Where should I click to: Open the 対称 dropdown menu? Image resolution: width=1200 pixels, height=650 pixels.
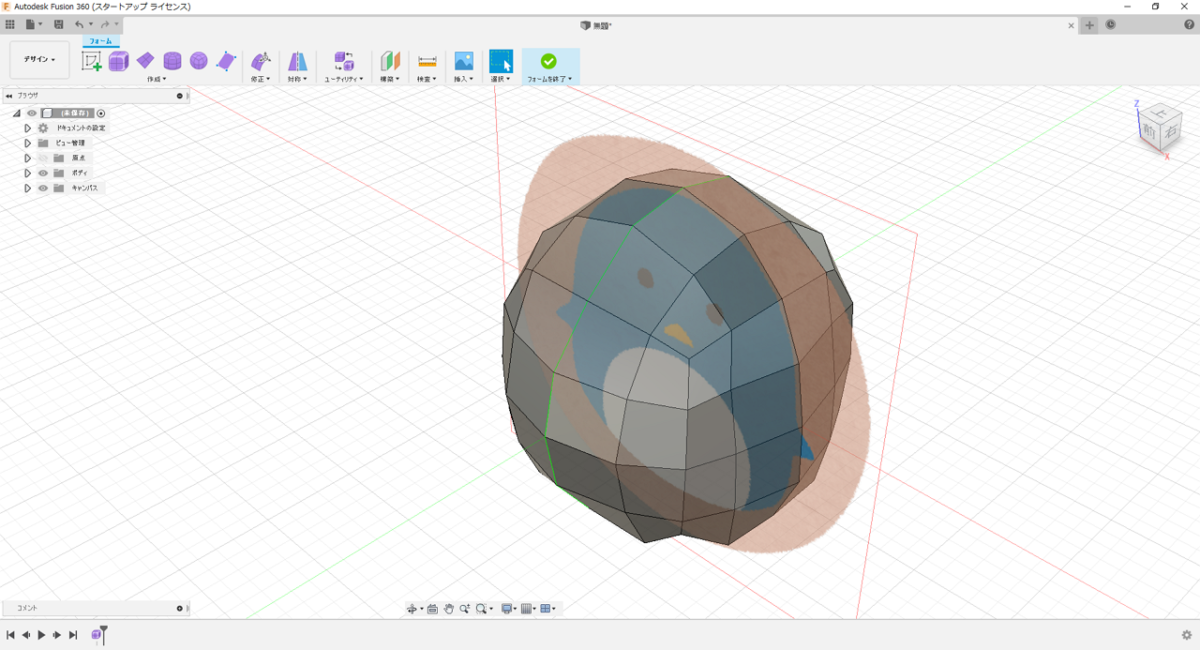[x=297, y=78]
